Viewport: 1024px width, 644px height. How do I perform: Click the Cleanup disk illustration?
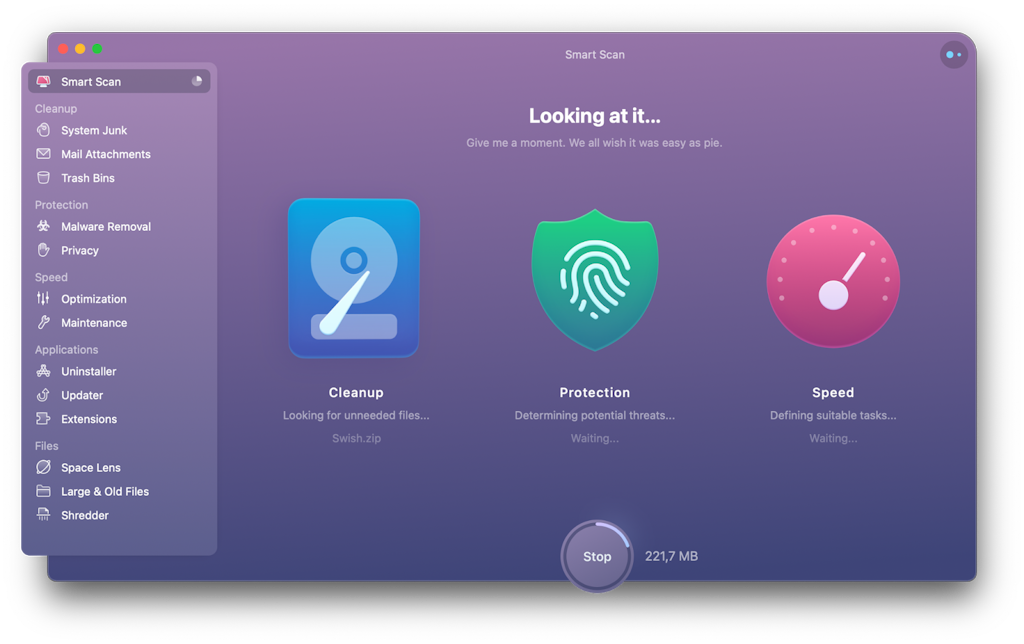coord(354,277)
